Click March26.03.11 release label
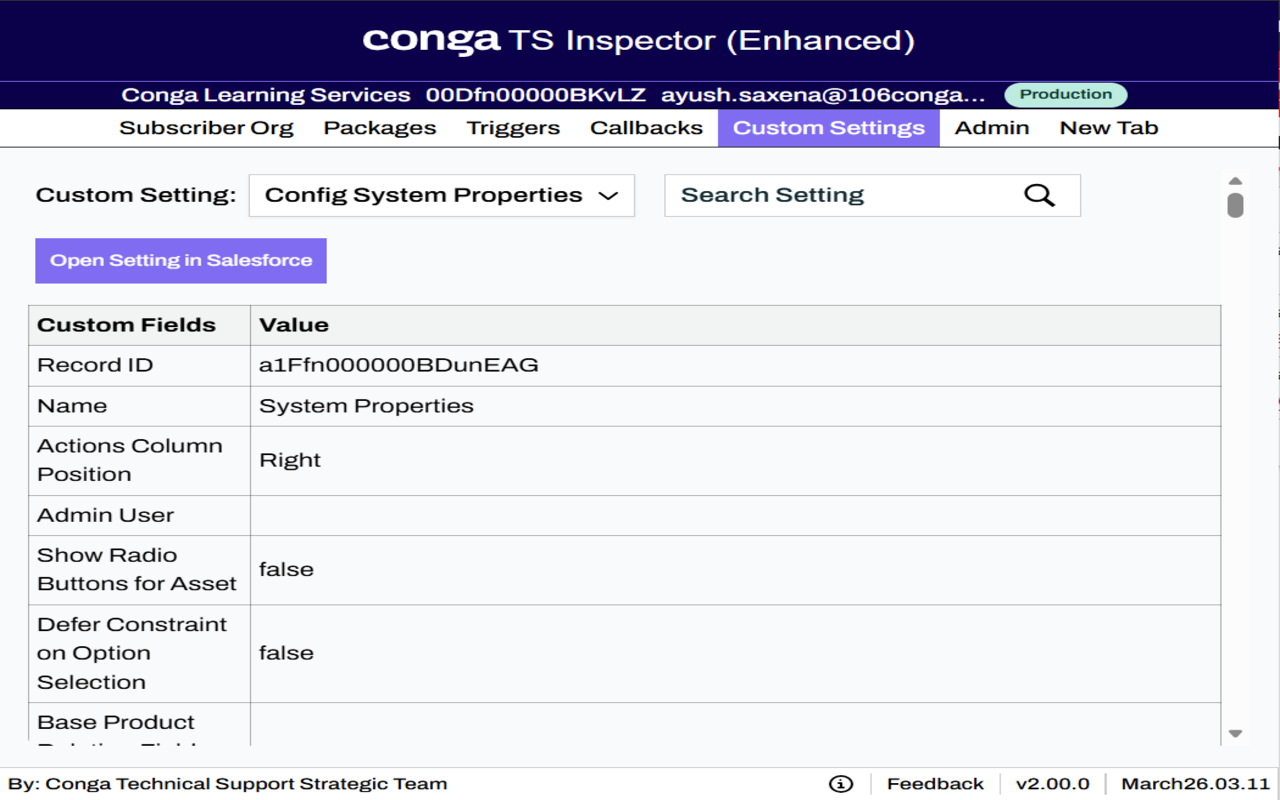This screenshot has height=800, width=1280. pos(1195,784)
